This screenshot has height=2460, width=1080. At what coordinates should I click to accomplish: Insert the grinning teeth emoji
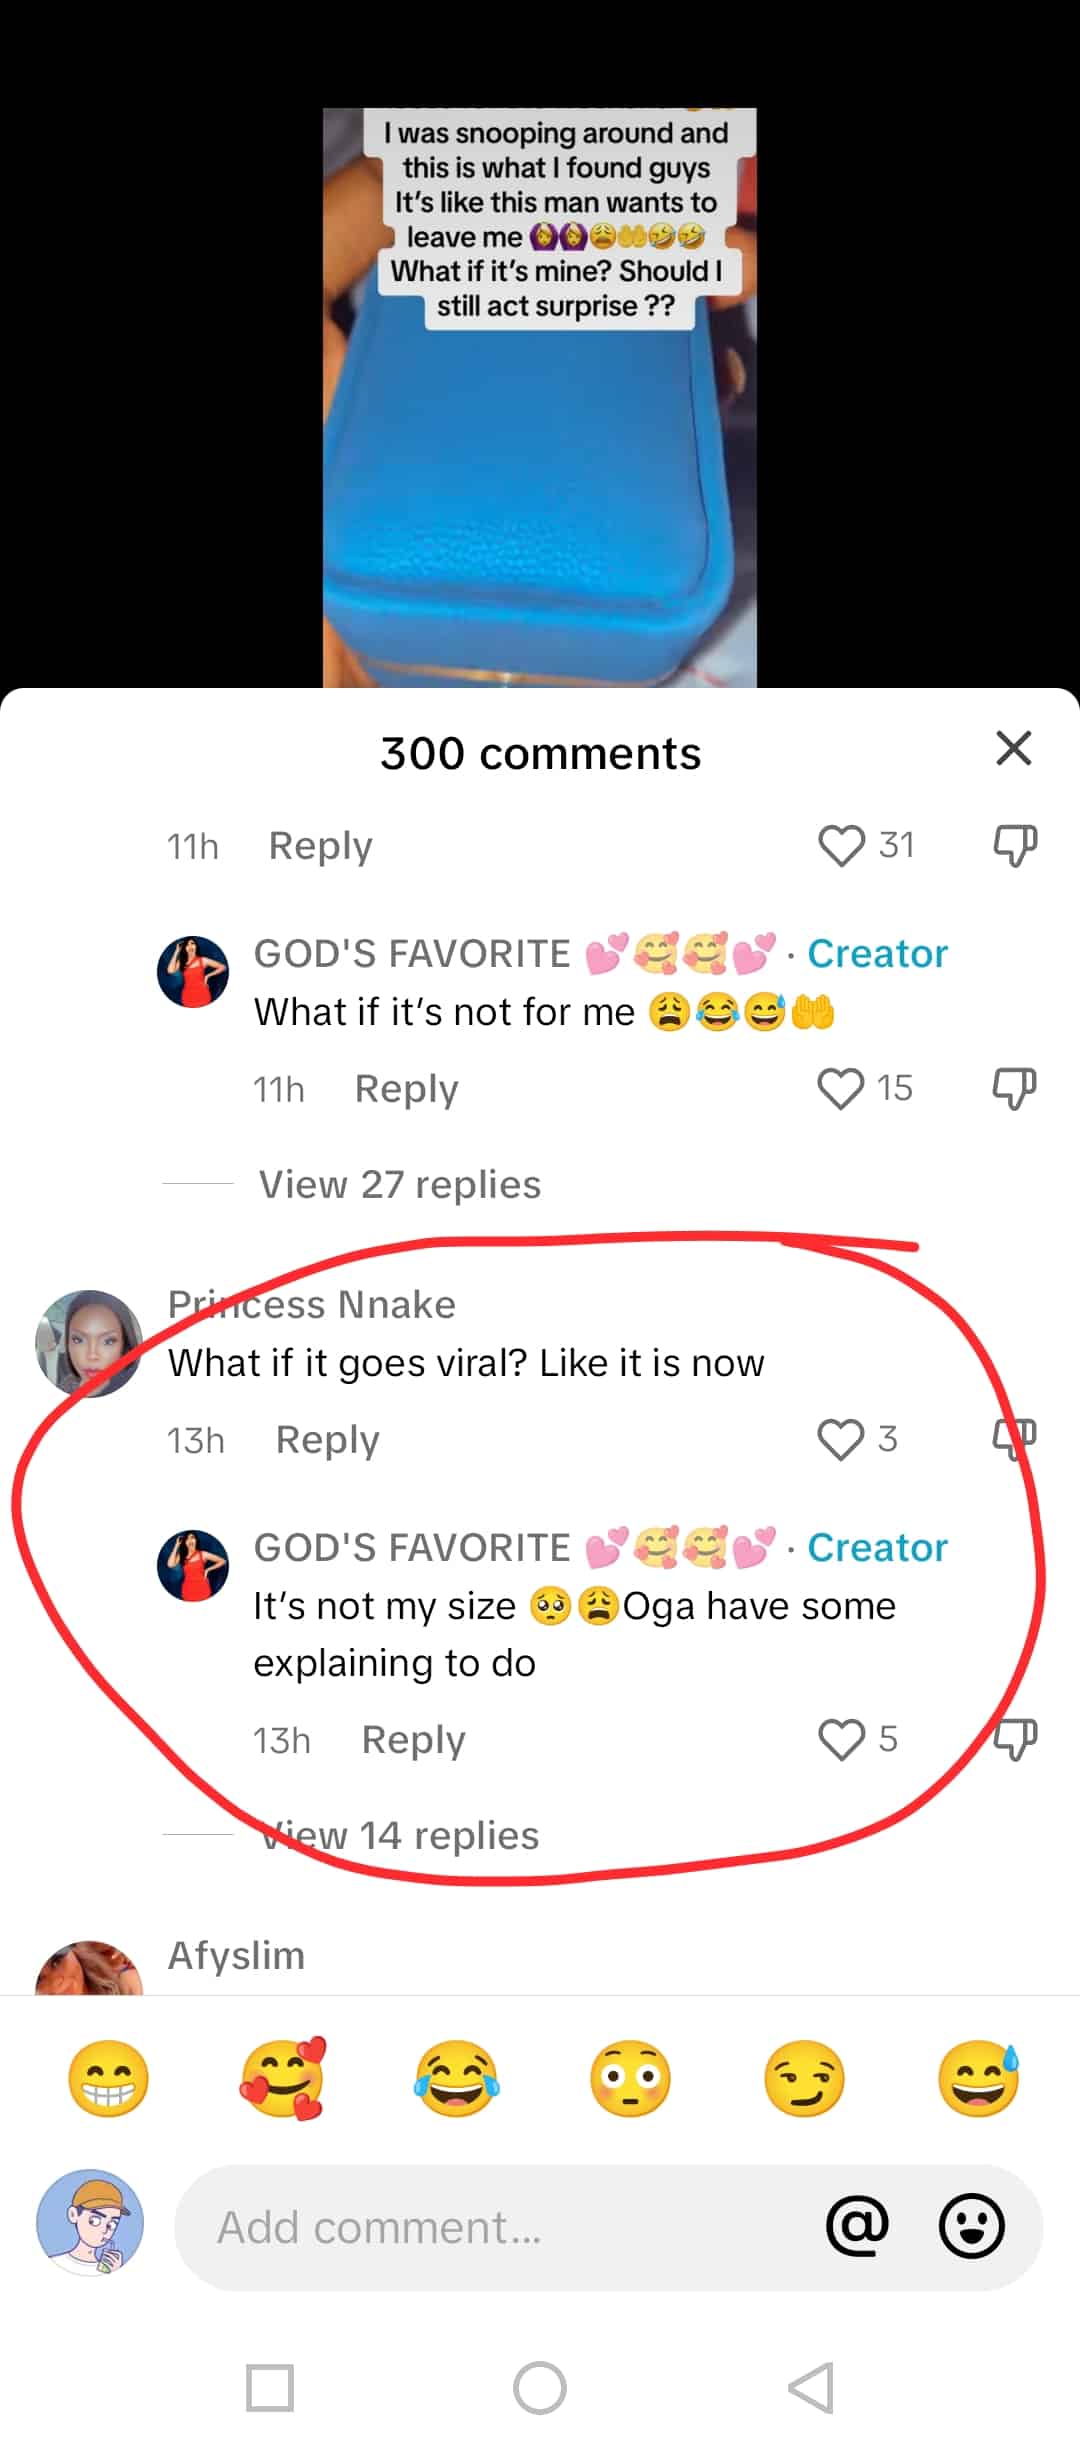[108, 2079]
